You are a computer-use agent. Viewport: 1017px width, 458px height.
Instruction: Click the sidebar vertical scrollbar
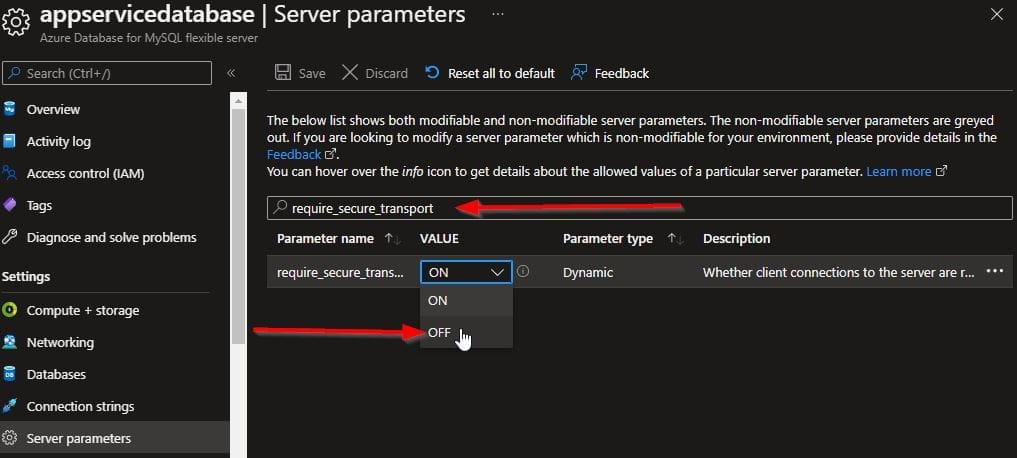click(238, 220)
